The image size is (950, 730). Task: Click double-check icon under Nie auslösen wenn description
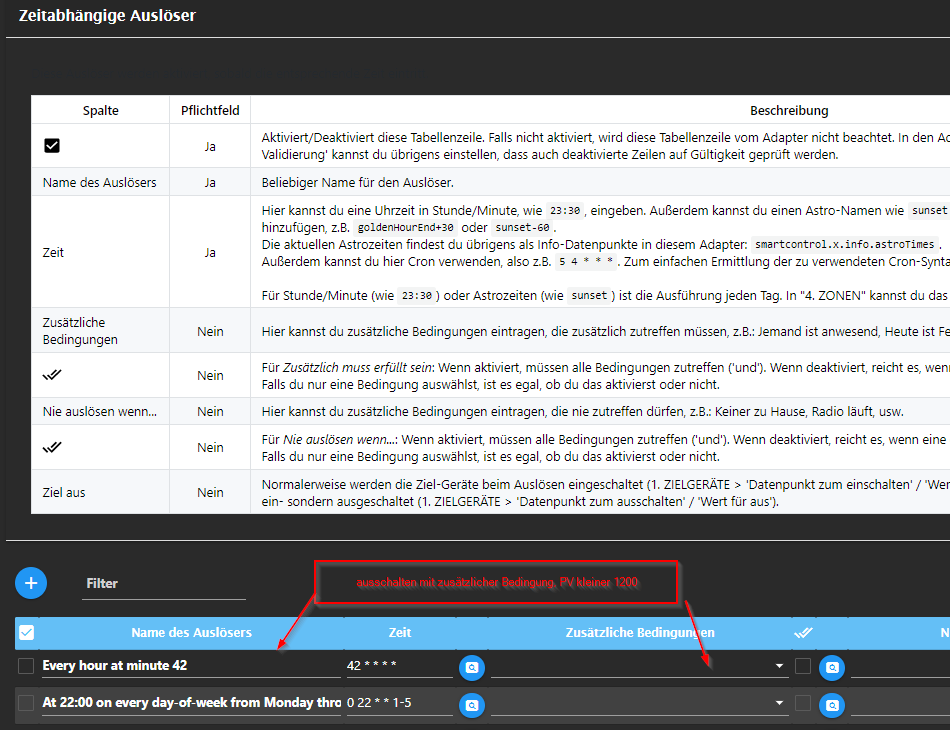click(x=52, y=447)
